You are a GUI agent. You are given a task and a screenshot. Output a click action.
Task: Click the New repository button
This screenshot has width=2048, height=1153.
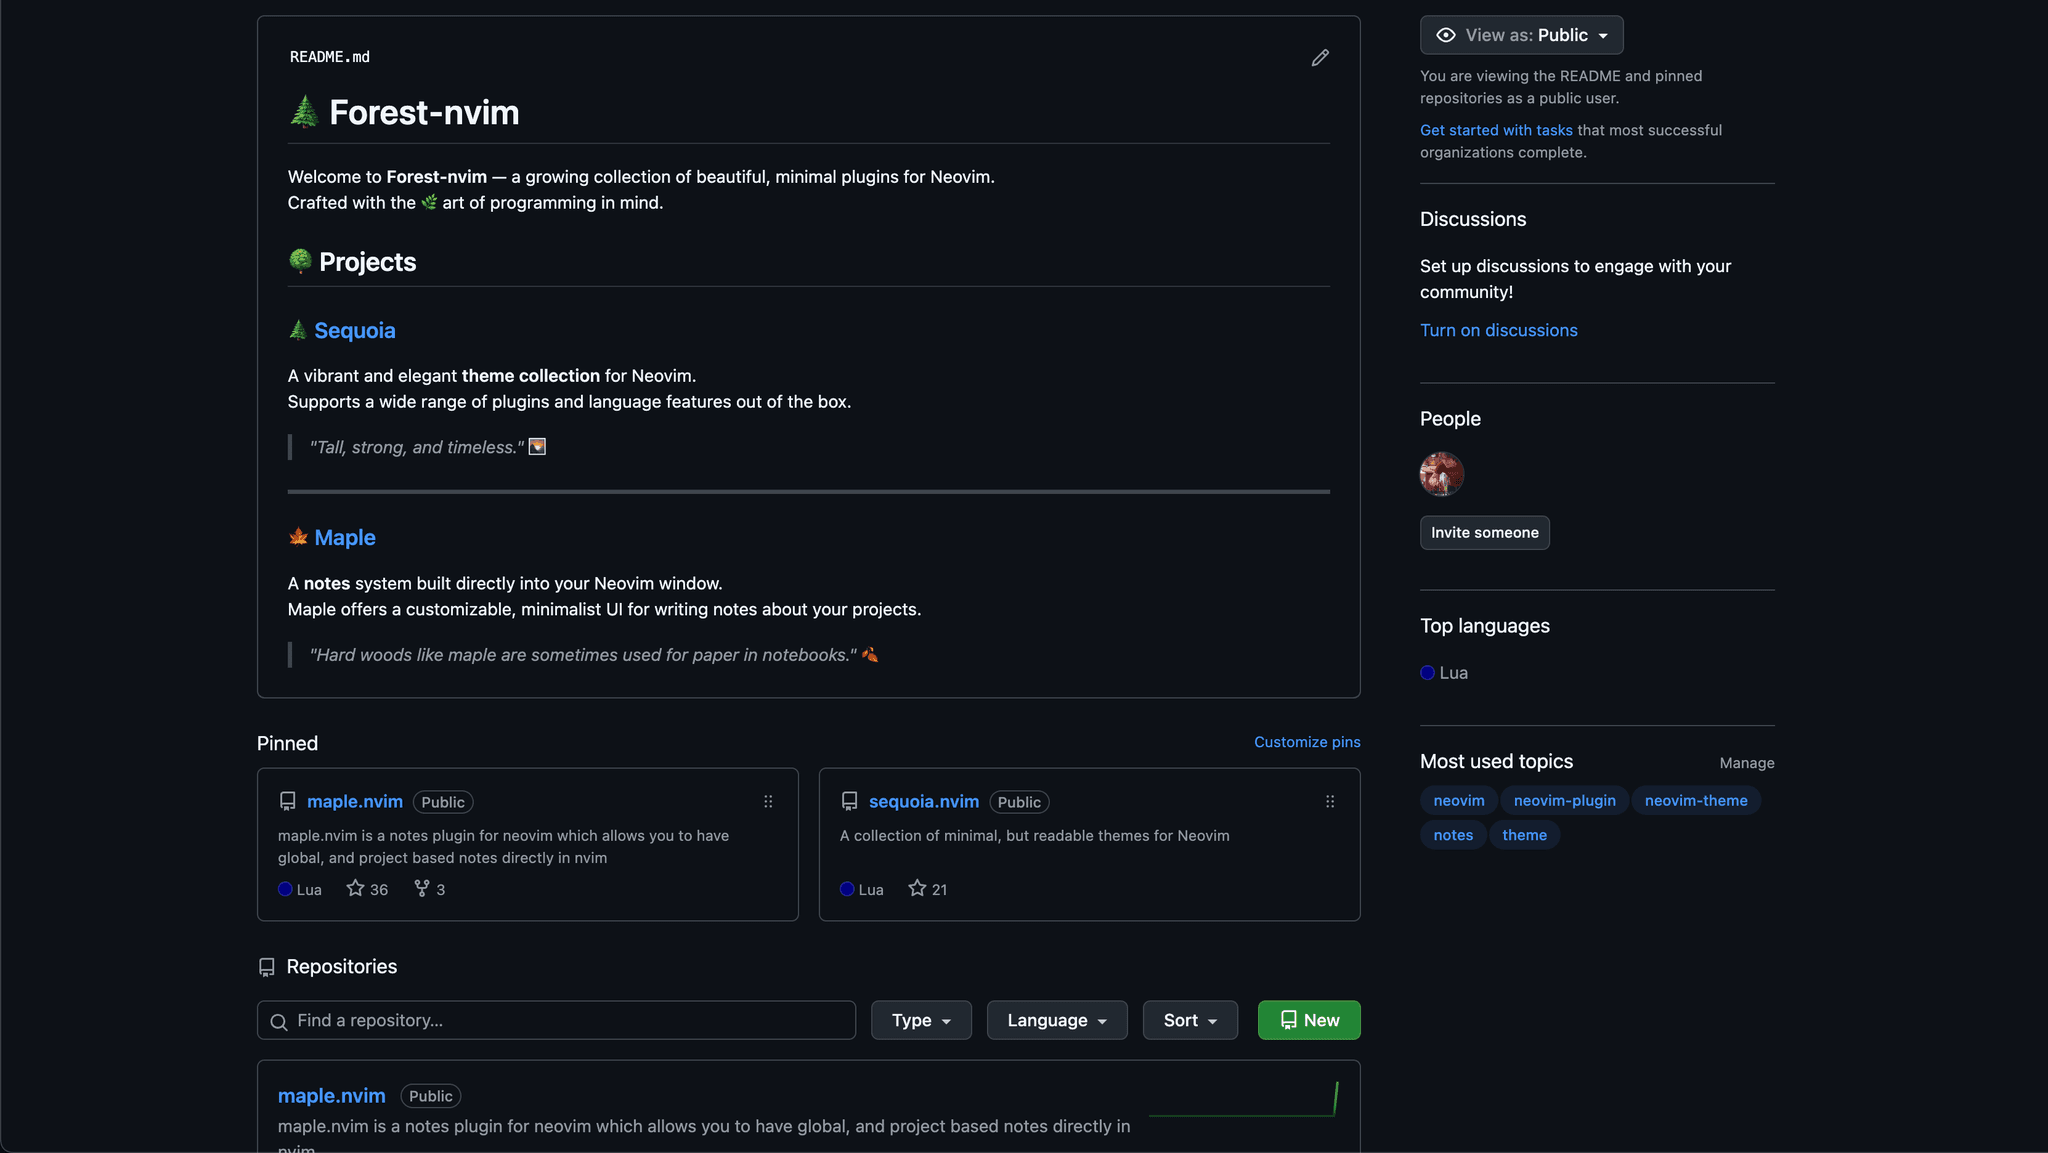click(1309, 1020)
